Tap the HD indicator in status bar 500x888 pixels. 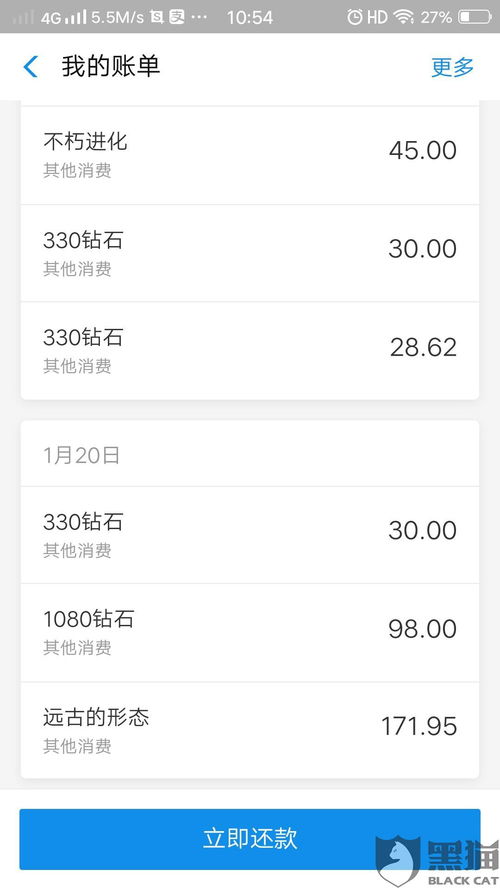[x=377, y=17]
